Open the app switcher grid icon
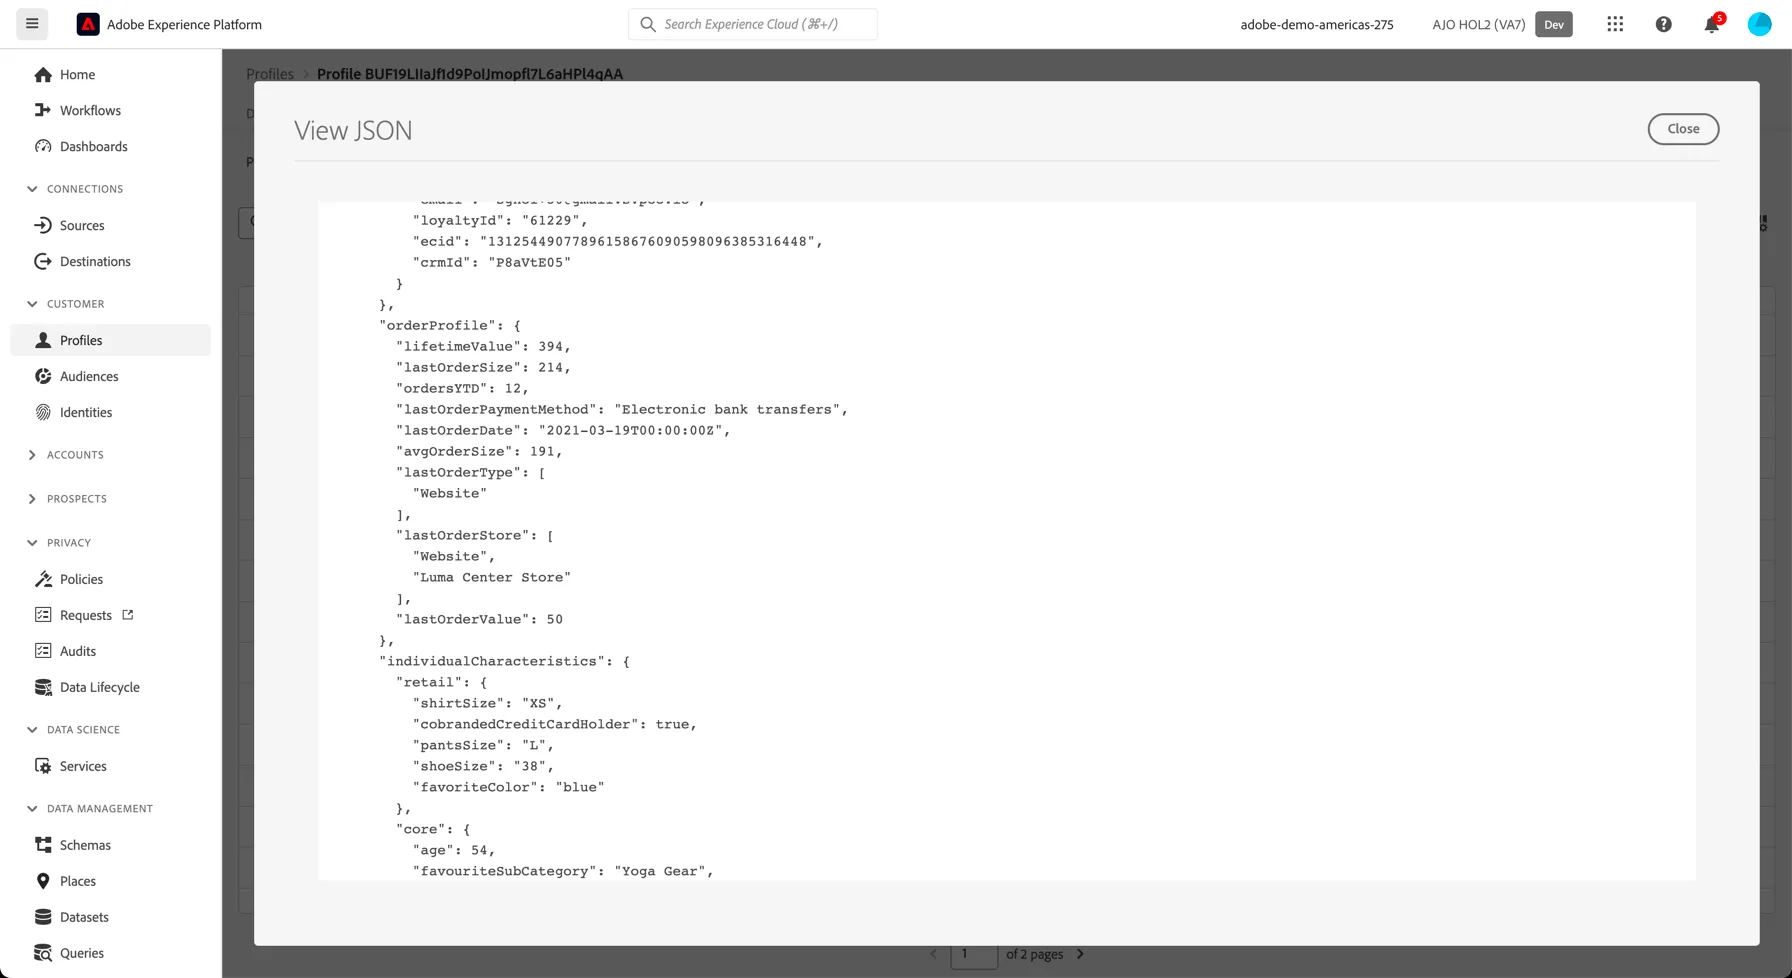The width and height of the screenshot is (1792, 978). [1615, 24]
